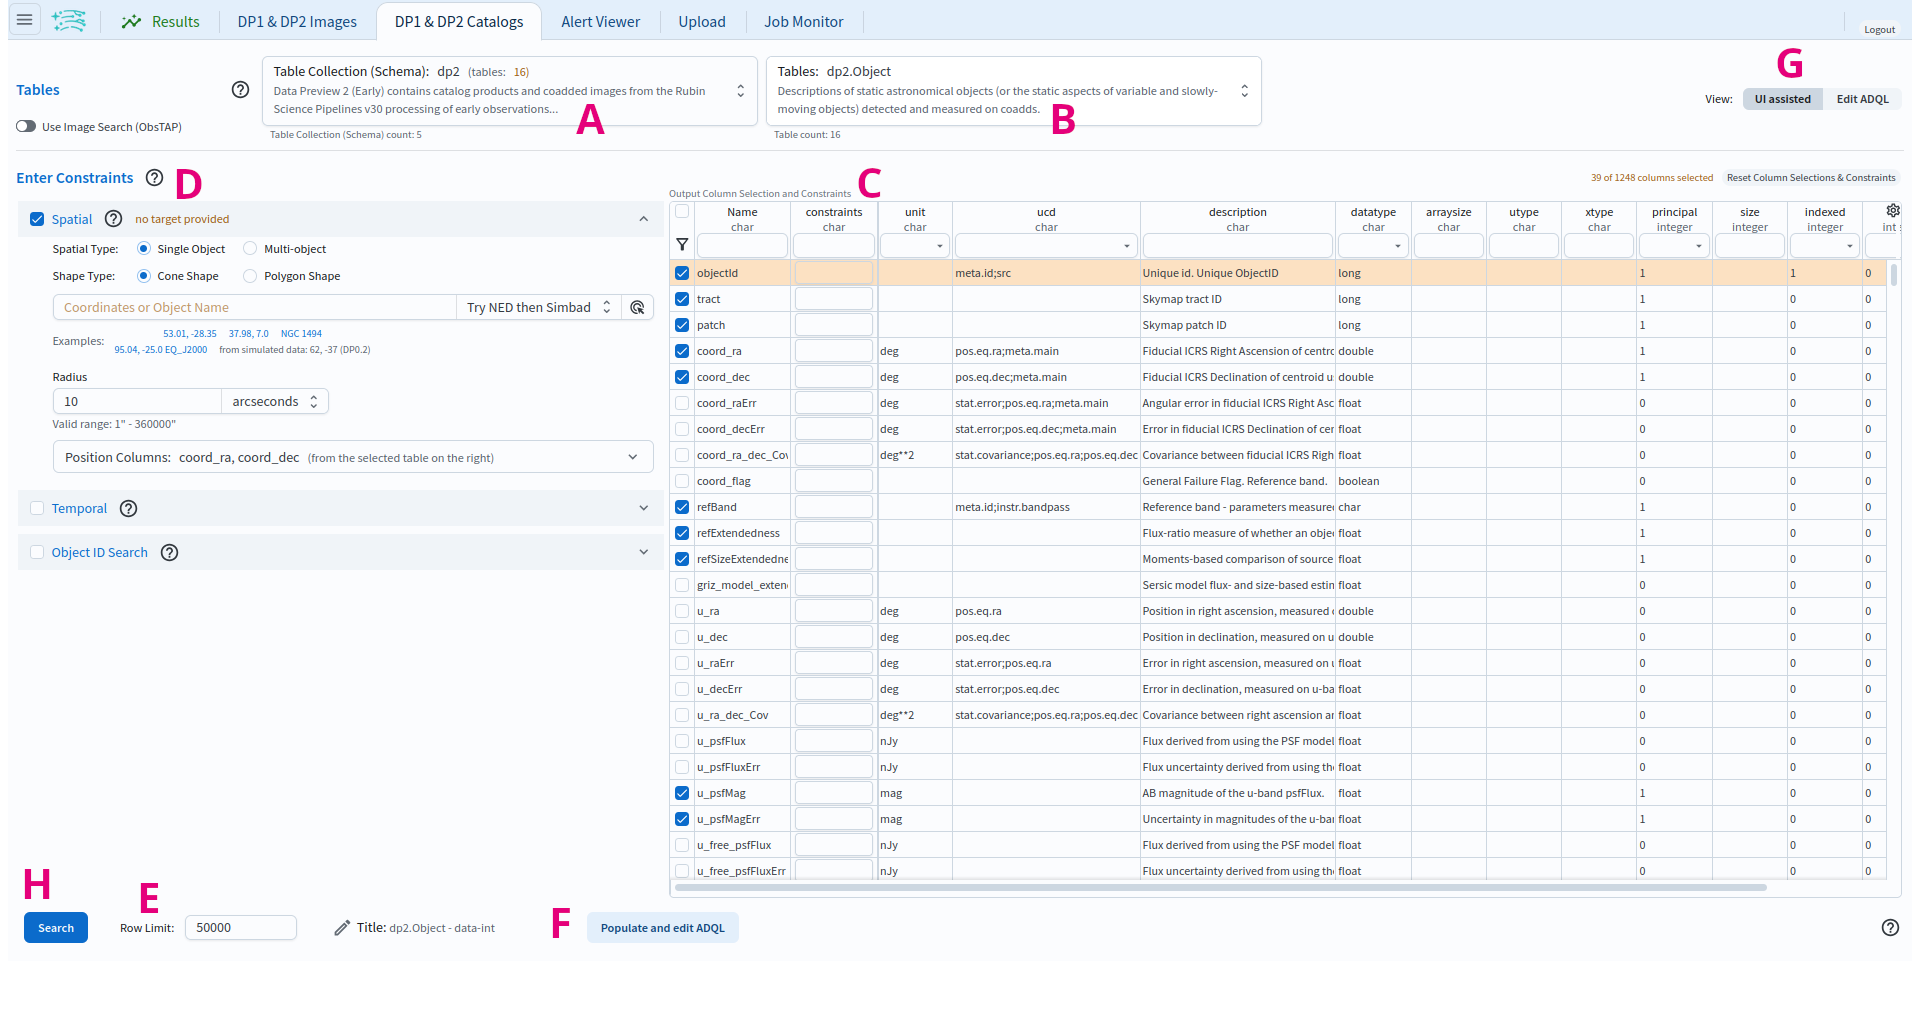
Task: Click the Radius value input field
Action: 137,401
